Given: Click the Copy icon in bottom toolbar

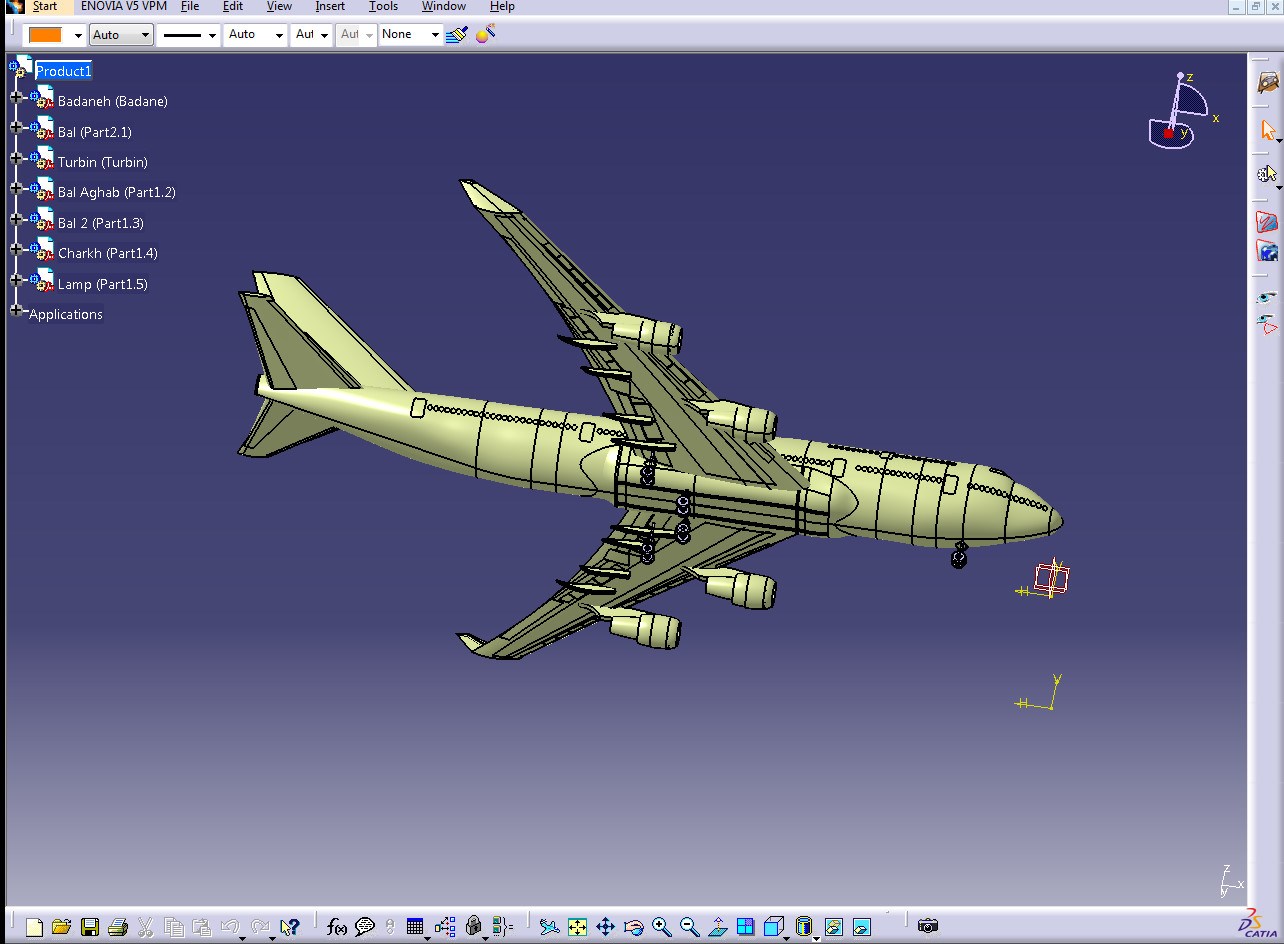Looking at the screenshot, I should pos(174,927).
